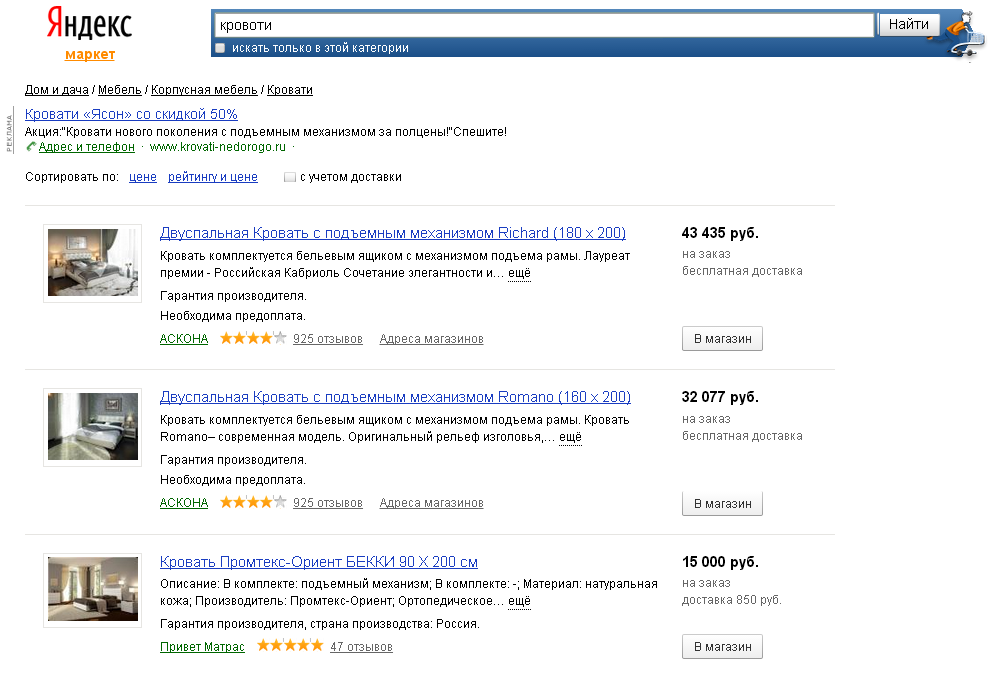Expand 'ещё' in the Romano bed description
The height and width of the screenshot is (674, 989).
[570, 437]
